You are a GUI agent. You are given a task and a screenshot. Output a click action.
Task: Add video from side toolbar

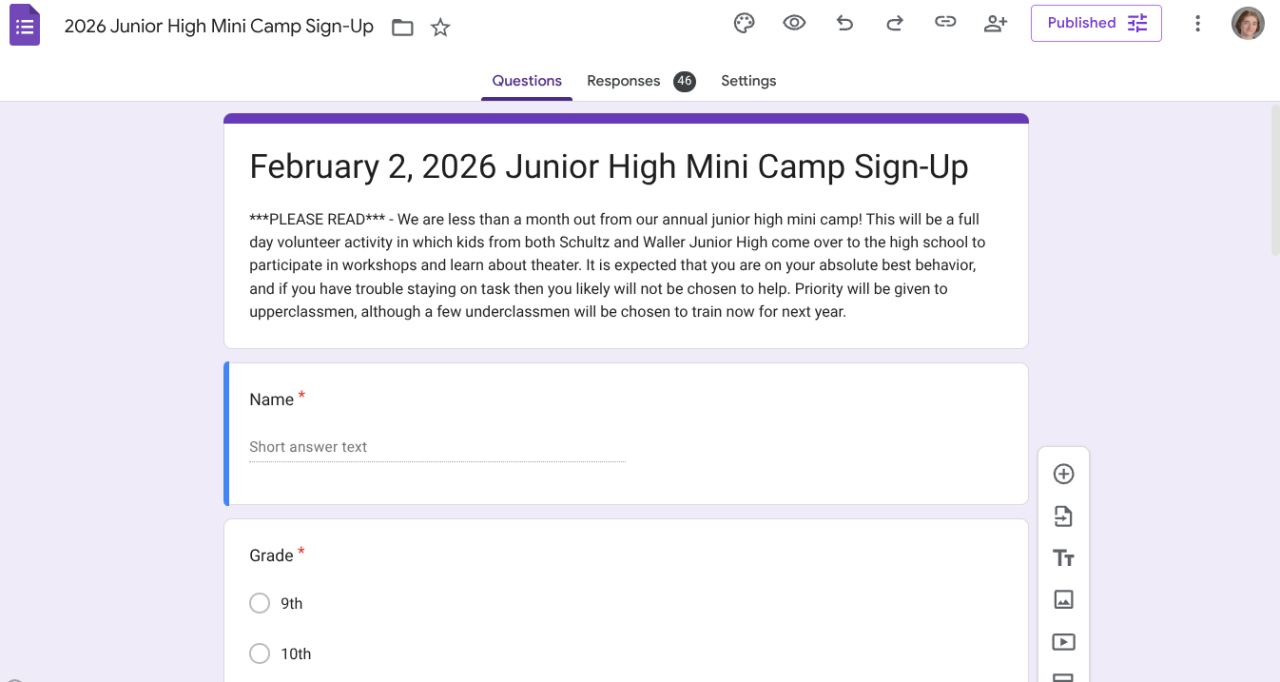pyautogui.click(x=1063, y=642)
